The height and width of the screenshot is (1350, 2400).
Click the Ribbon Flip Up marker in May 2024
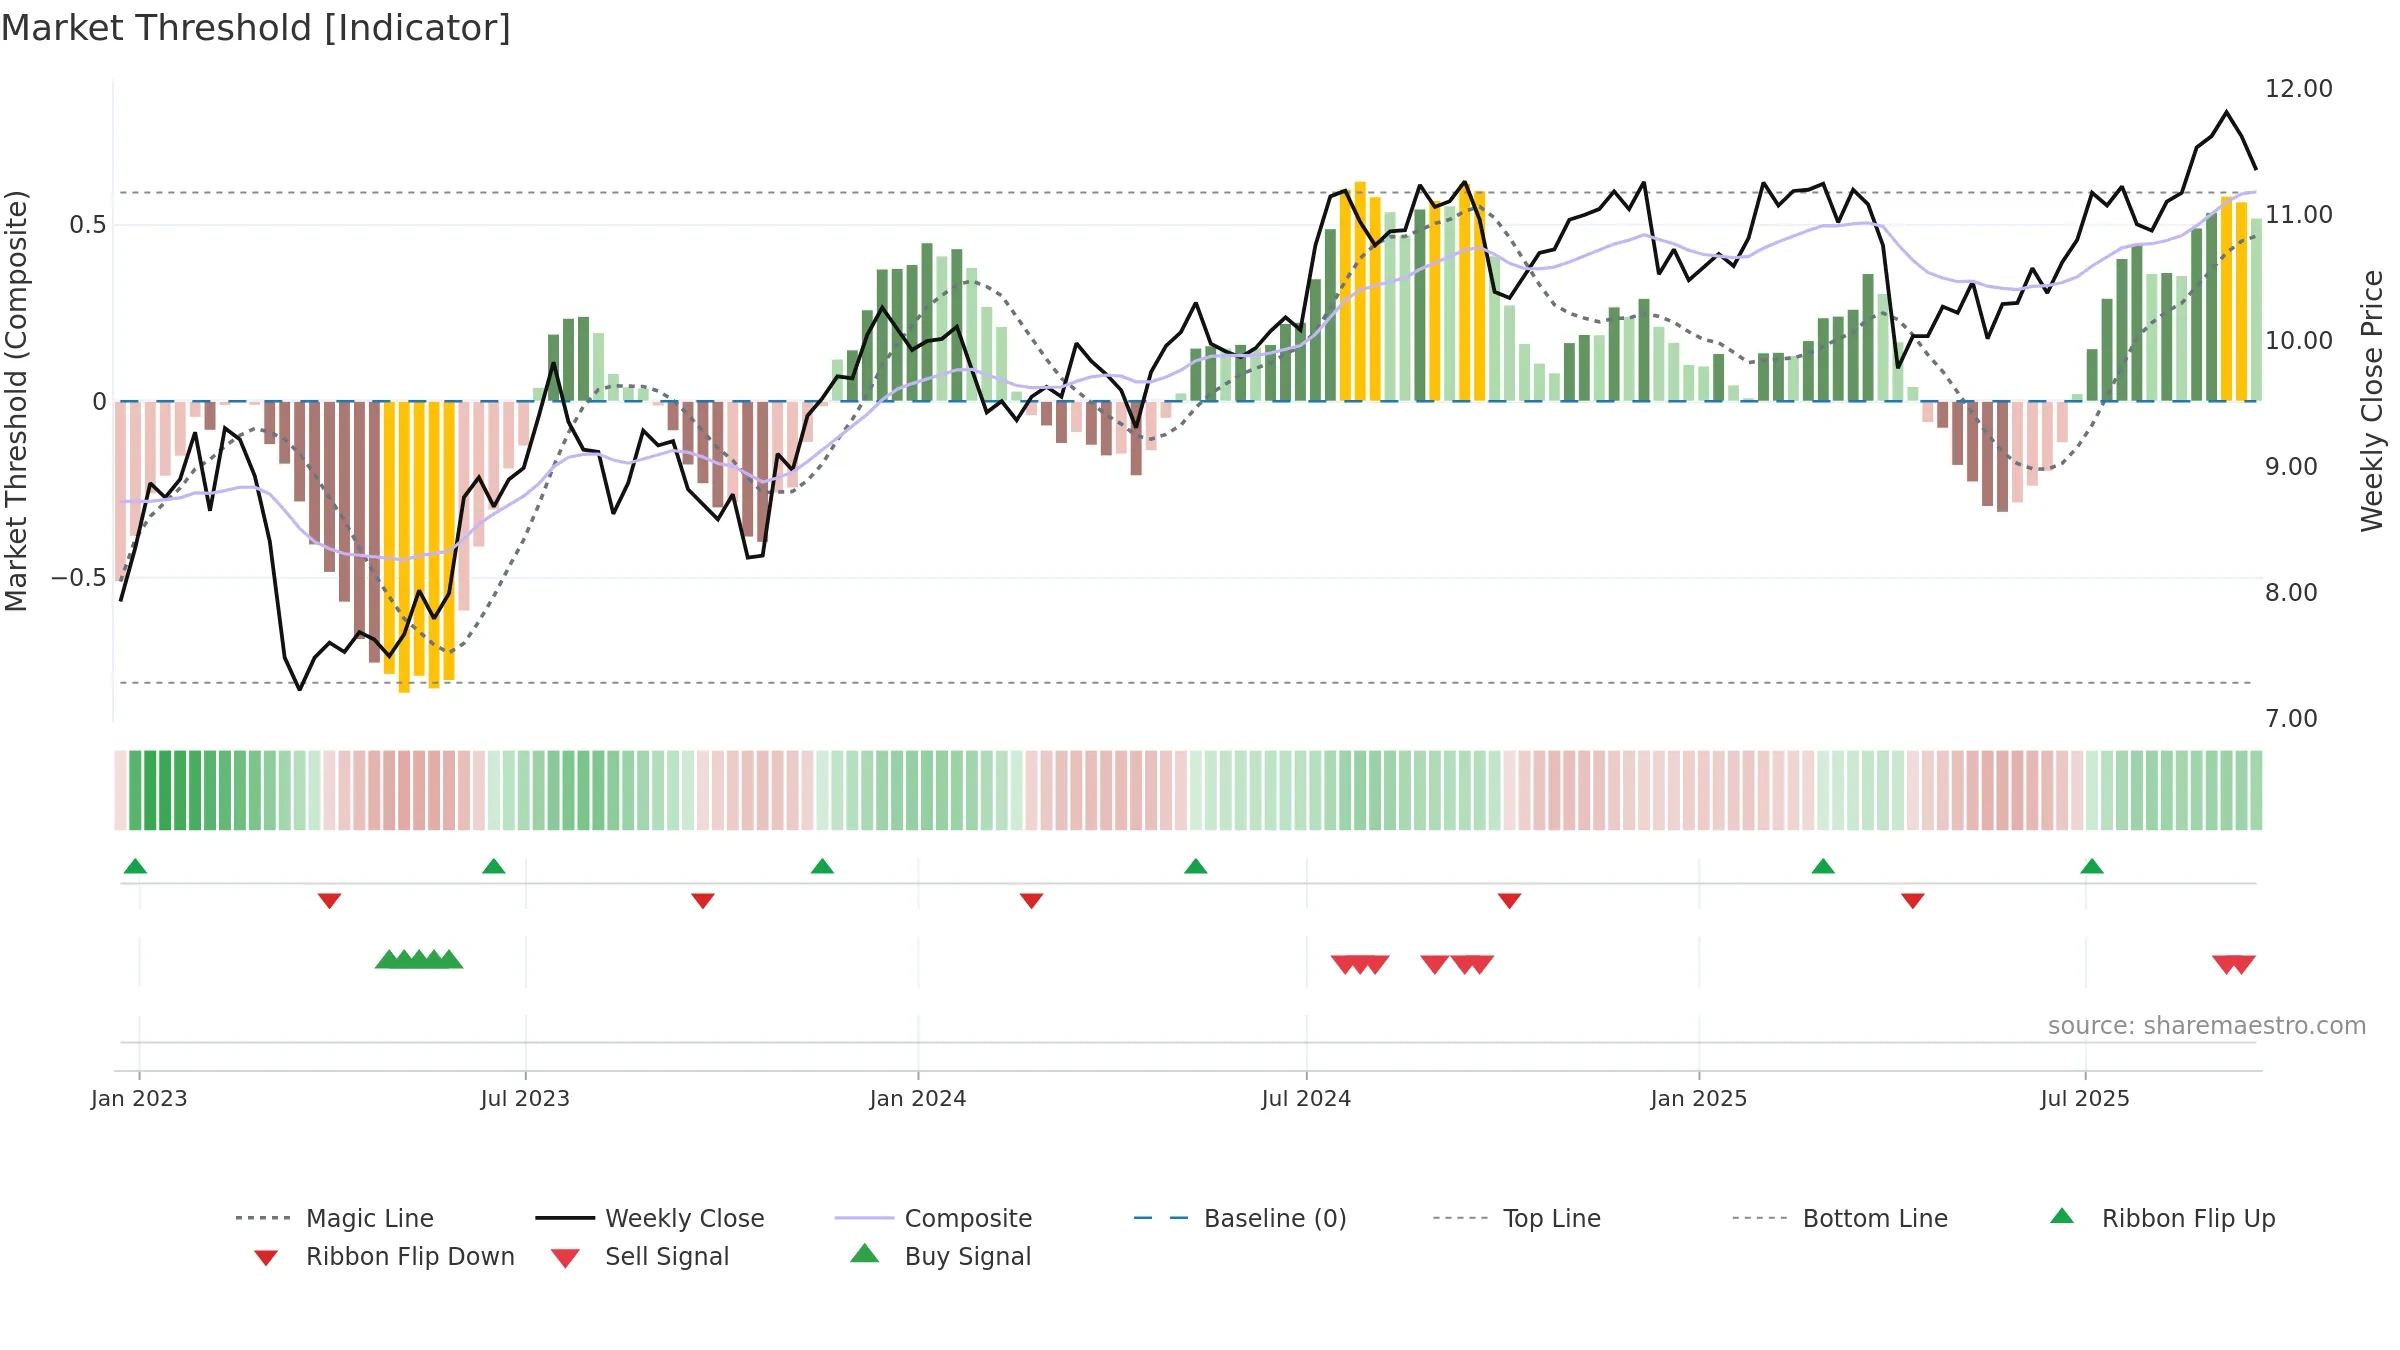click(x=1195, y=866)
